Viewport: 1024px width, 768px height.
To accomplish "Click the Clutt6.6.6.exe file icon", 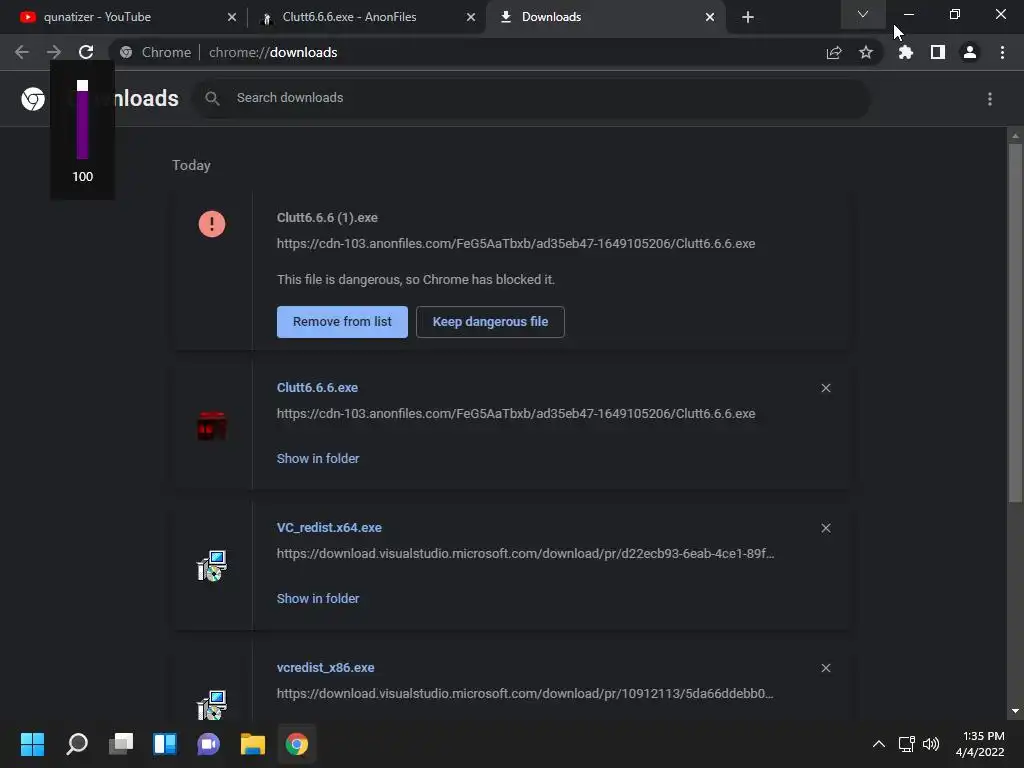I will [212, 426].
